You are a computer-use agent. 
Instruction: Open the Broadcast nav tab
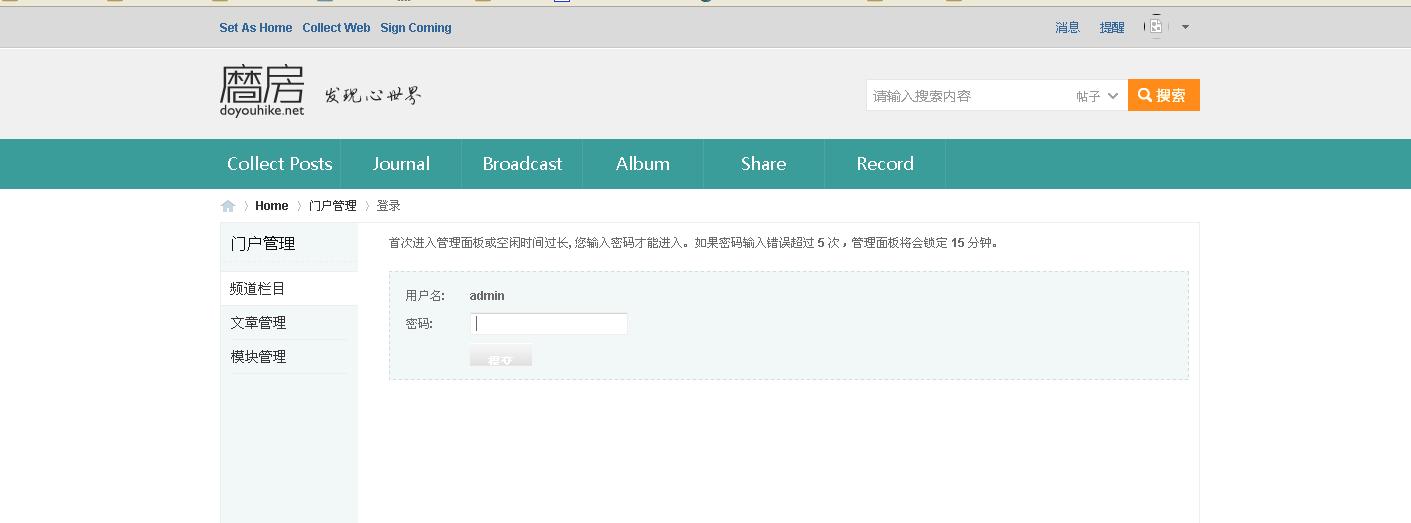522,164
